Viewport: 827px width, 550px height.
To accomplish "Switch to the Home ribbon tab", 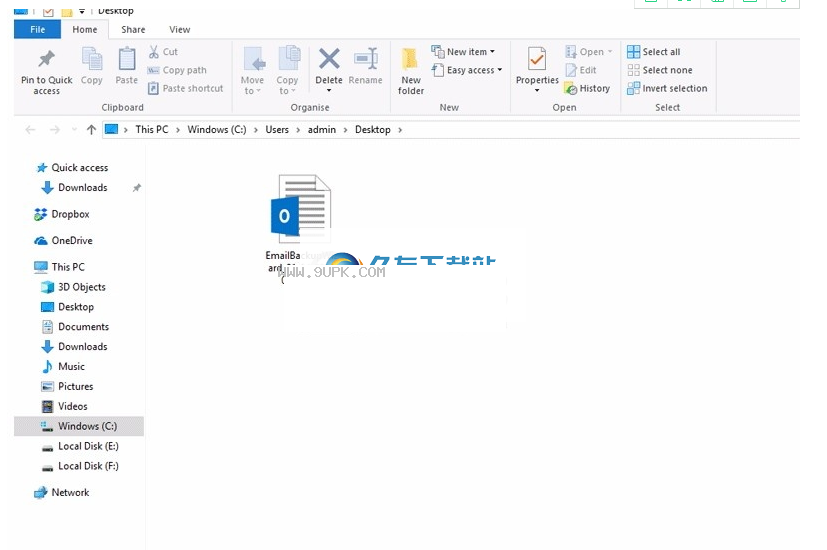I will point(85,30).
